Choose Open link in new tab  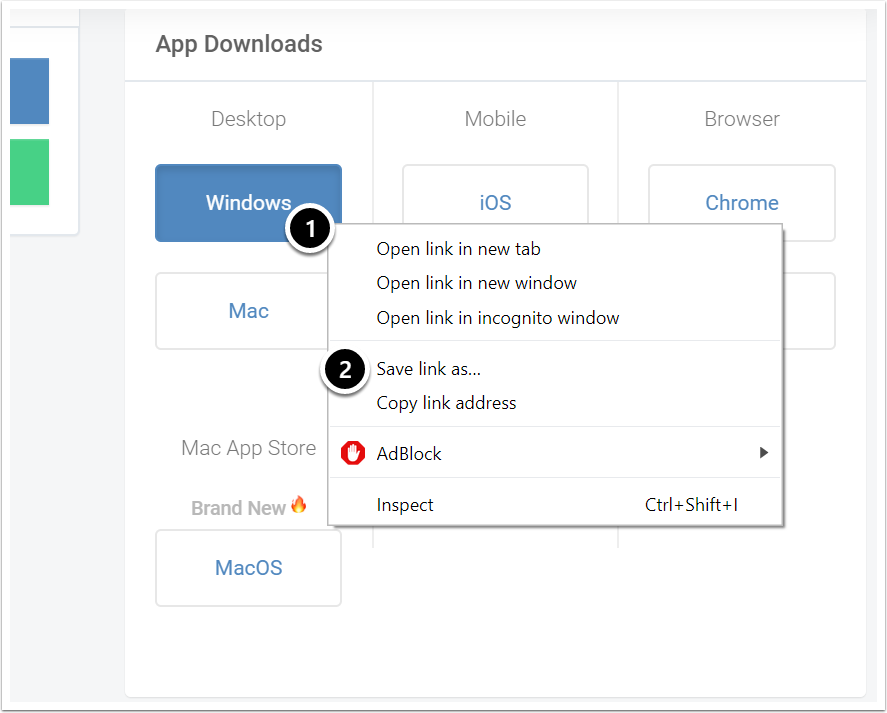click(x=555, y=249)
